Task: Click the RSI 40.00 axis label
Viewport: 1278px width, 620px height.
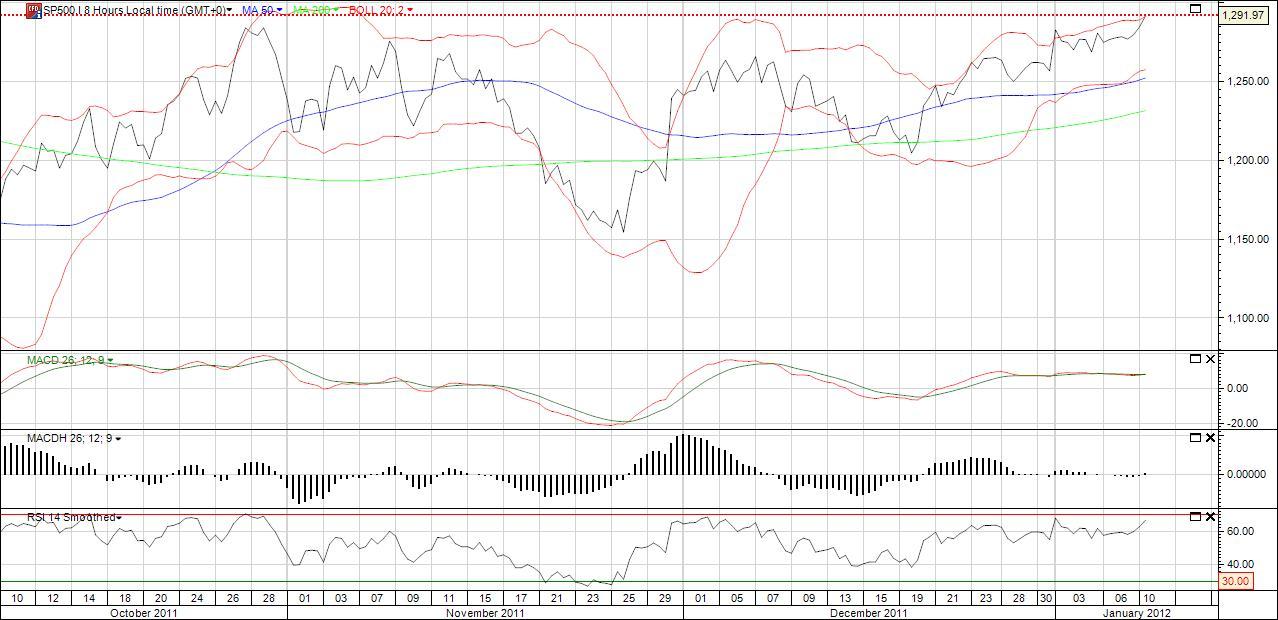Action: [1240, 564]
